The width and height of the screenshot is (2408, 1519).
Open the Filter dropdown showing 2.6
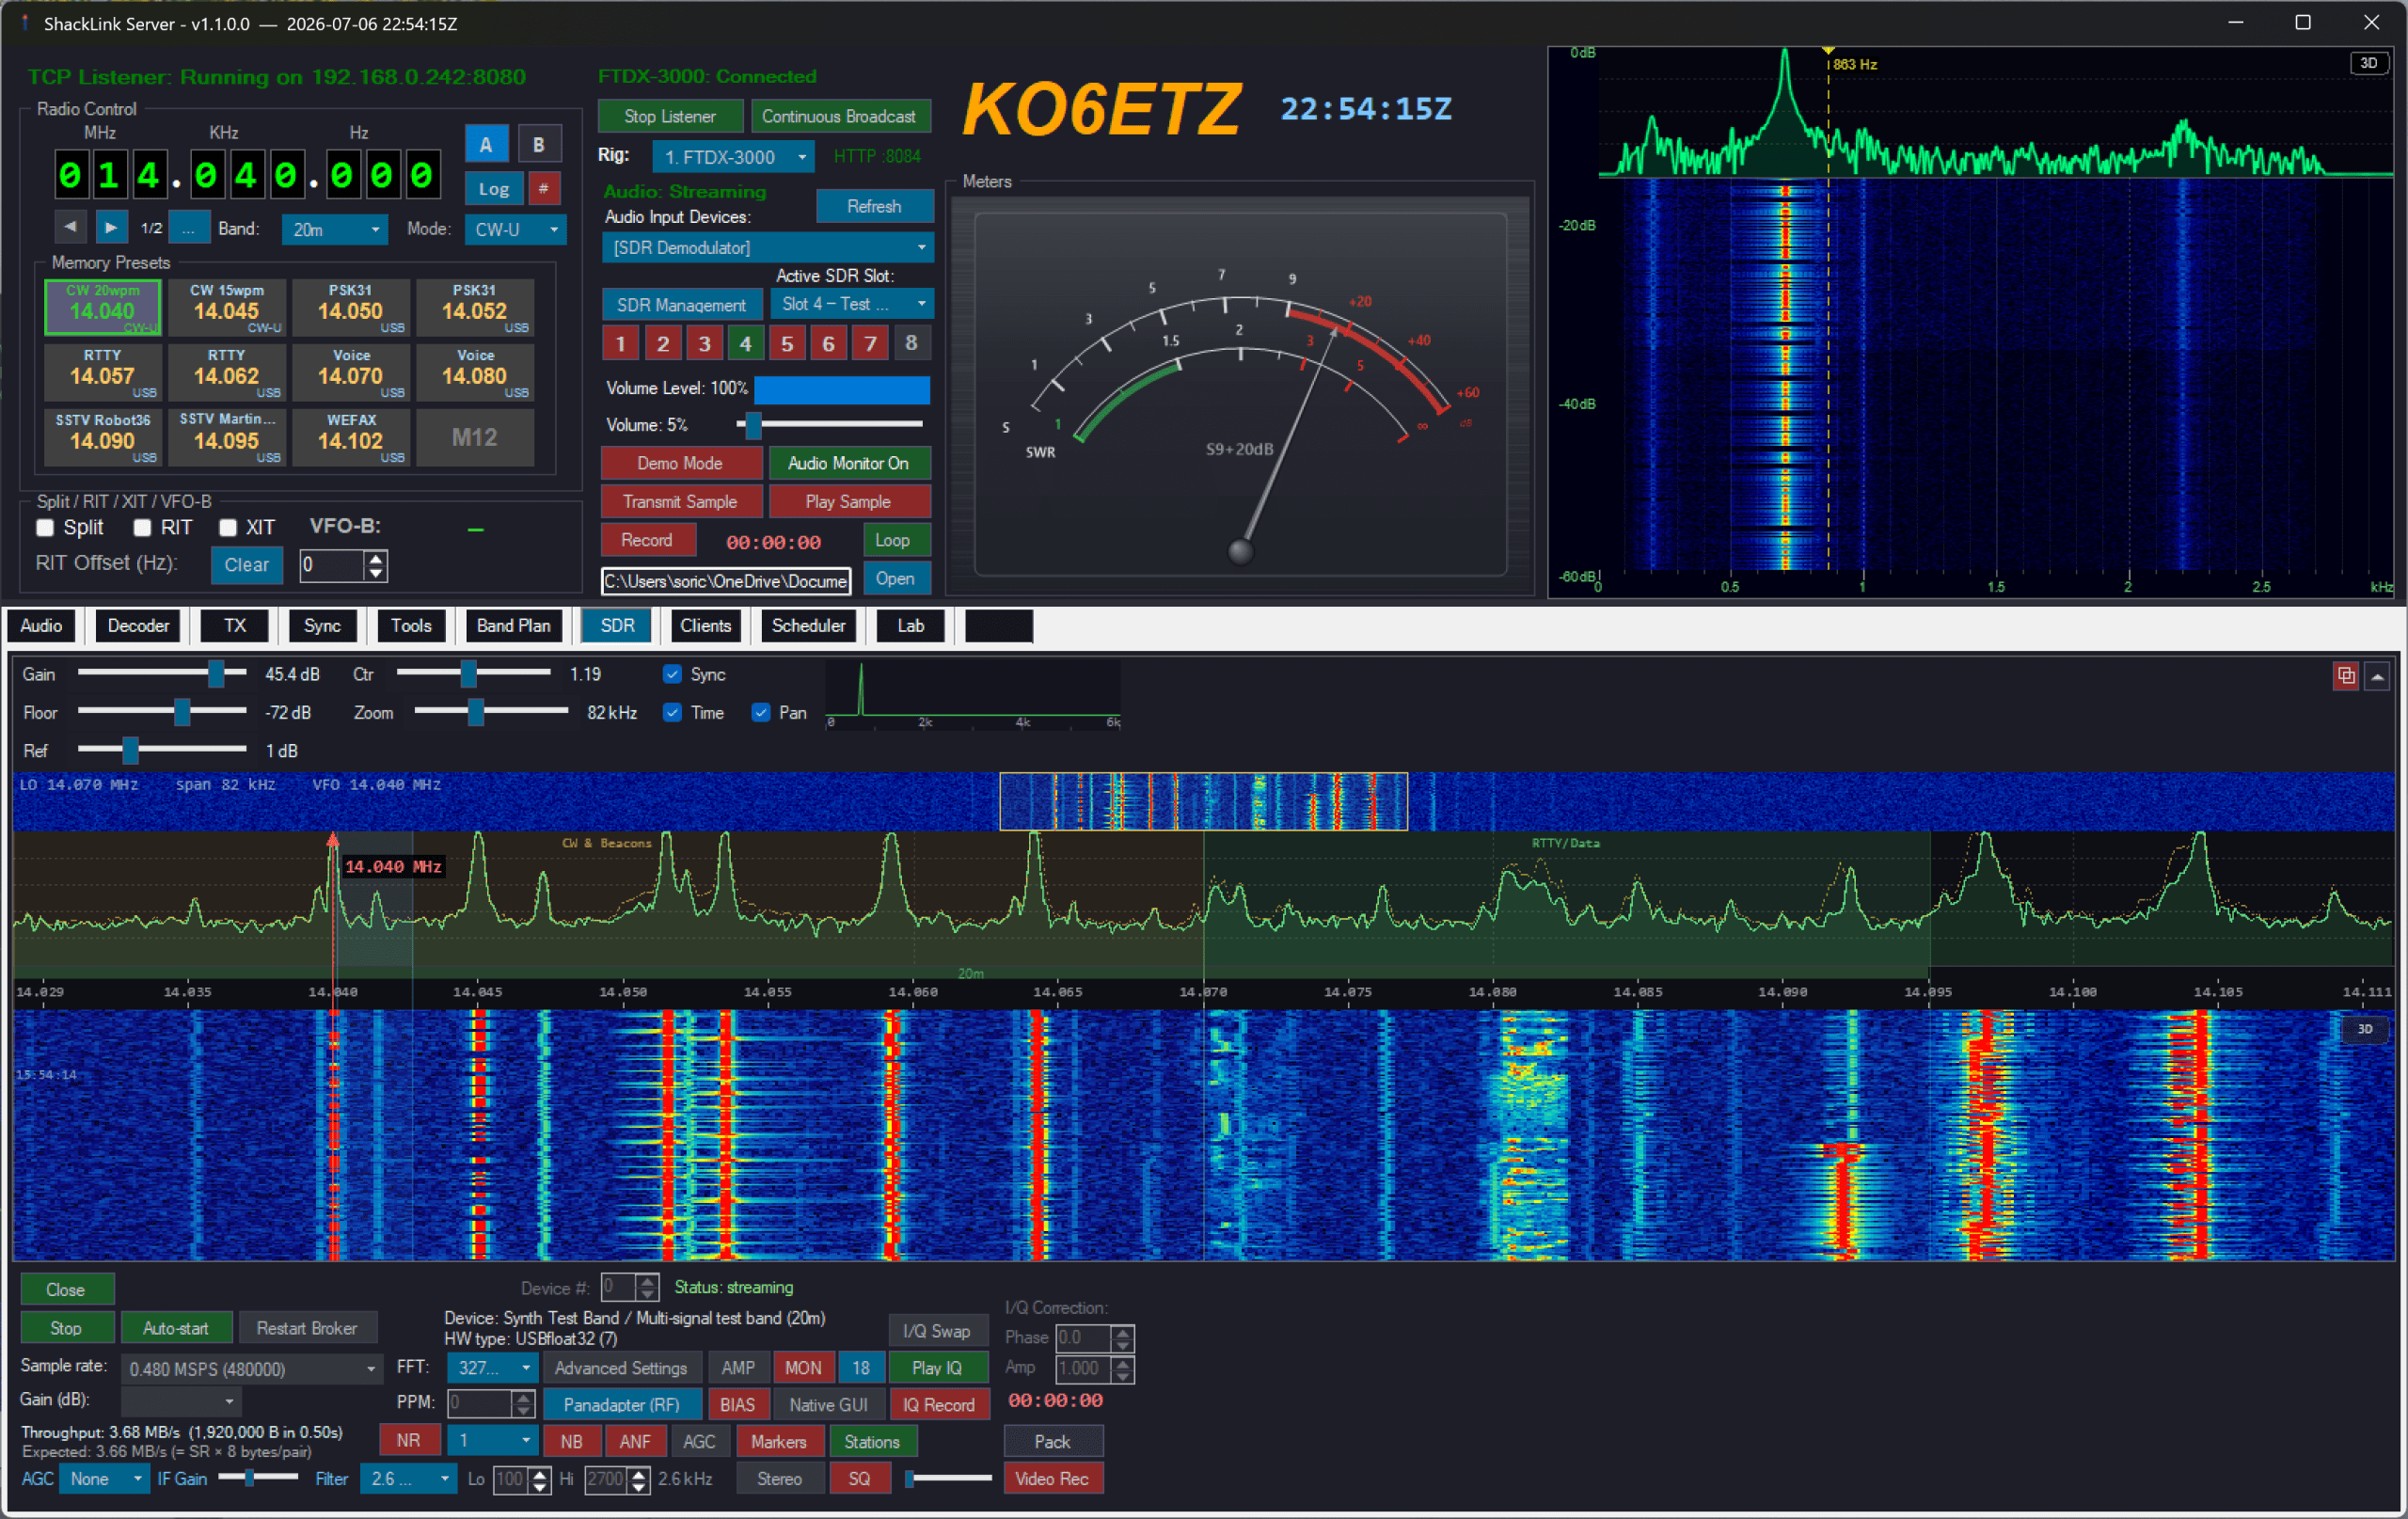[x=409, y=1478]
